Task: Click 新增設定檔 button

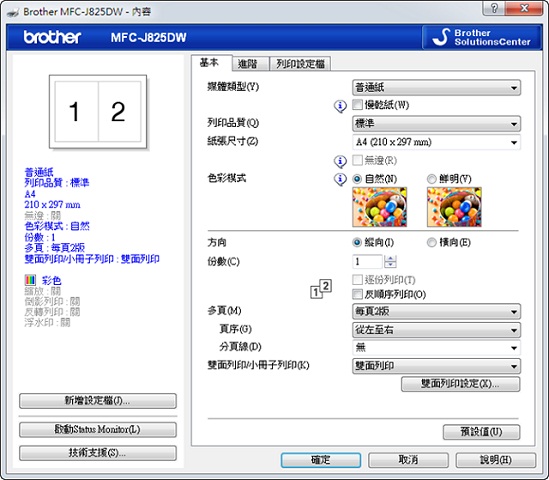Action: 98,401
